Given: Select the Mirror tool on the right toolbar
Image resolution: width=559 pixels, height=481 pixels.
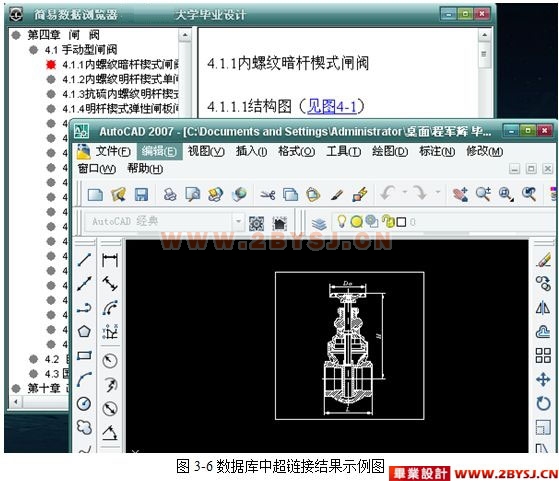Looking at the screenshot, I should [x=543, y=307].
